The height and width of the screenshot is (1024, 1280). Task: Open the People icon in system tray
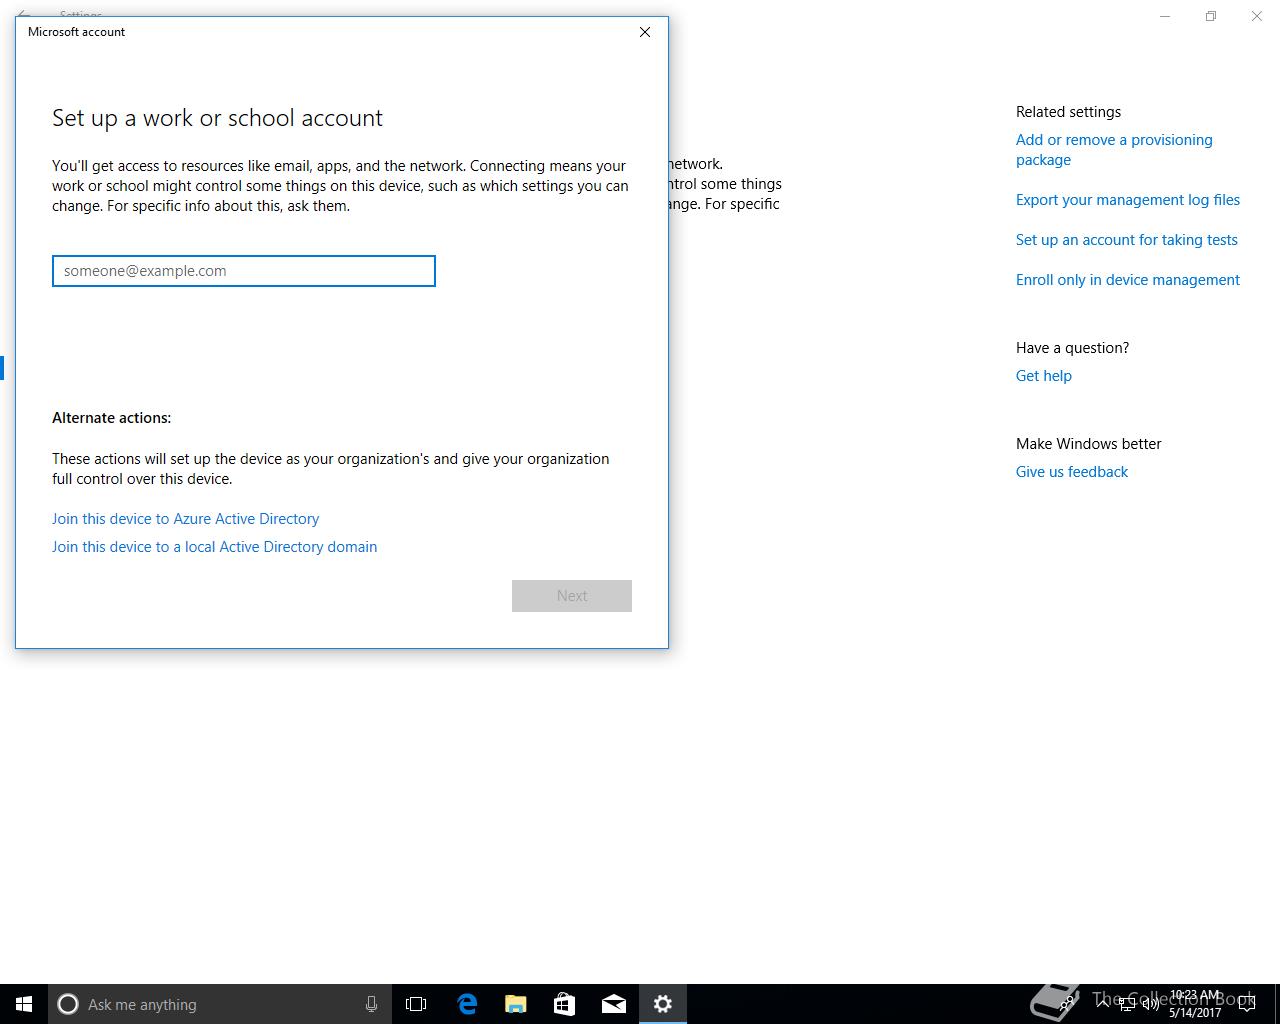pyautogui.click(x=1068, y=1003)
